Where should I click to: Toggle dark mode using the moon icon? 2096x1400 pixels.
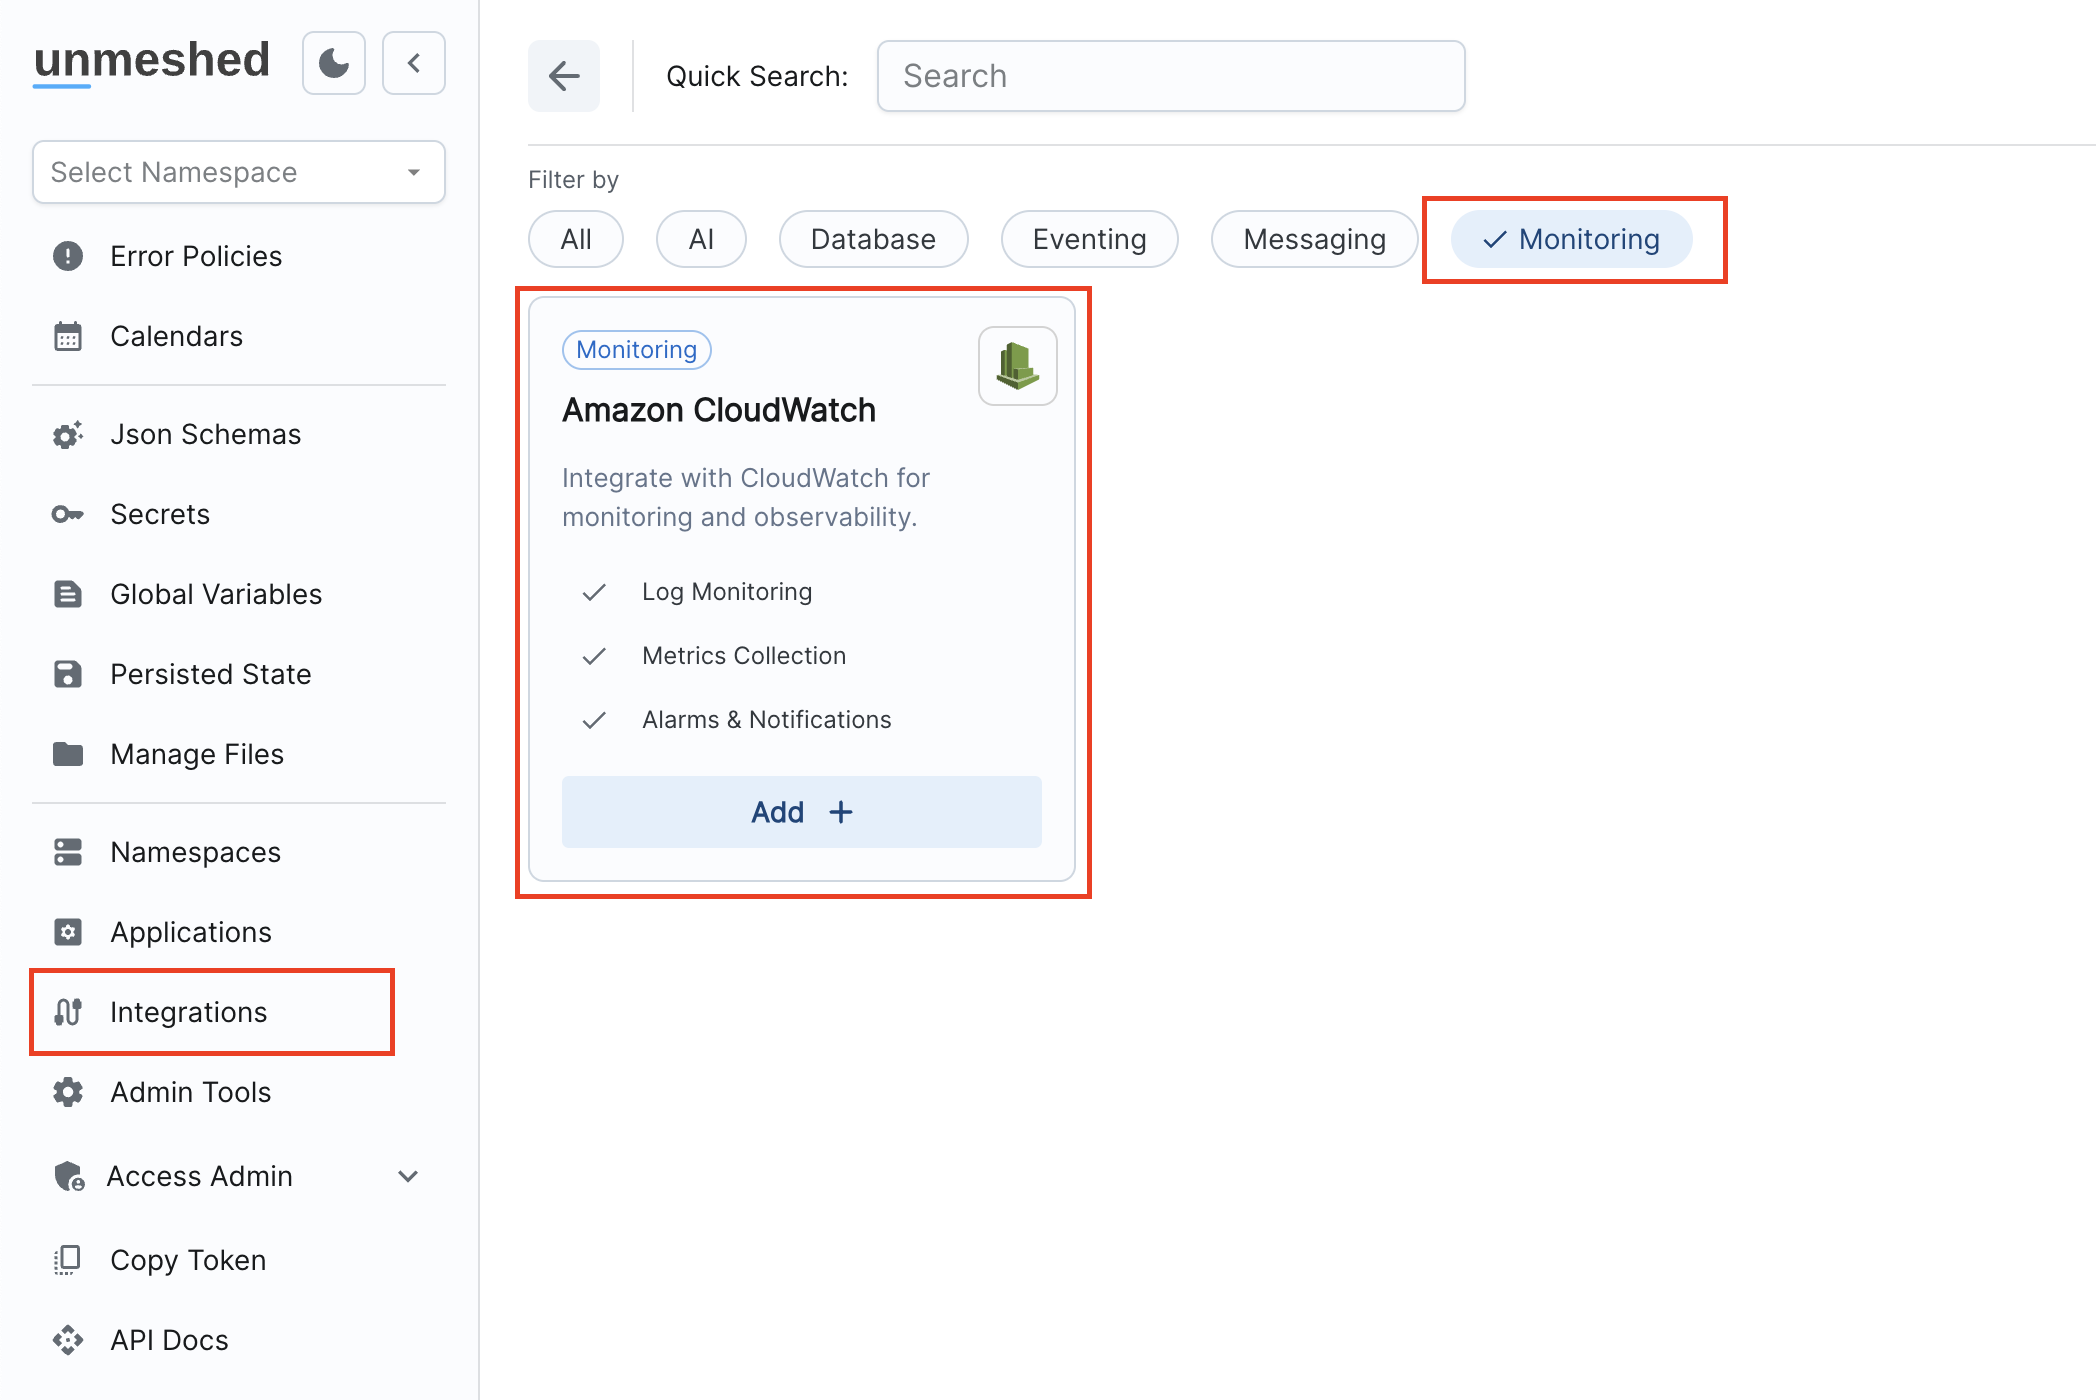[x=333, y=62]
